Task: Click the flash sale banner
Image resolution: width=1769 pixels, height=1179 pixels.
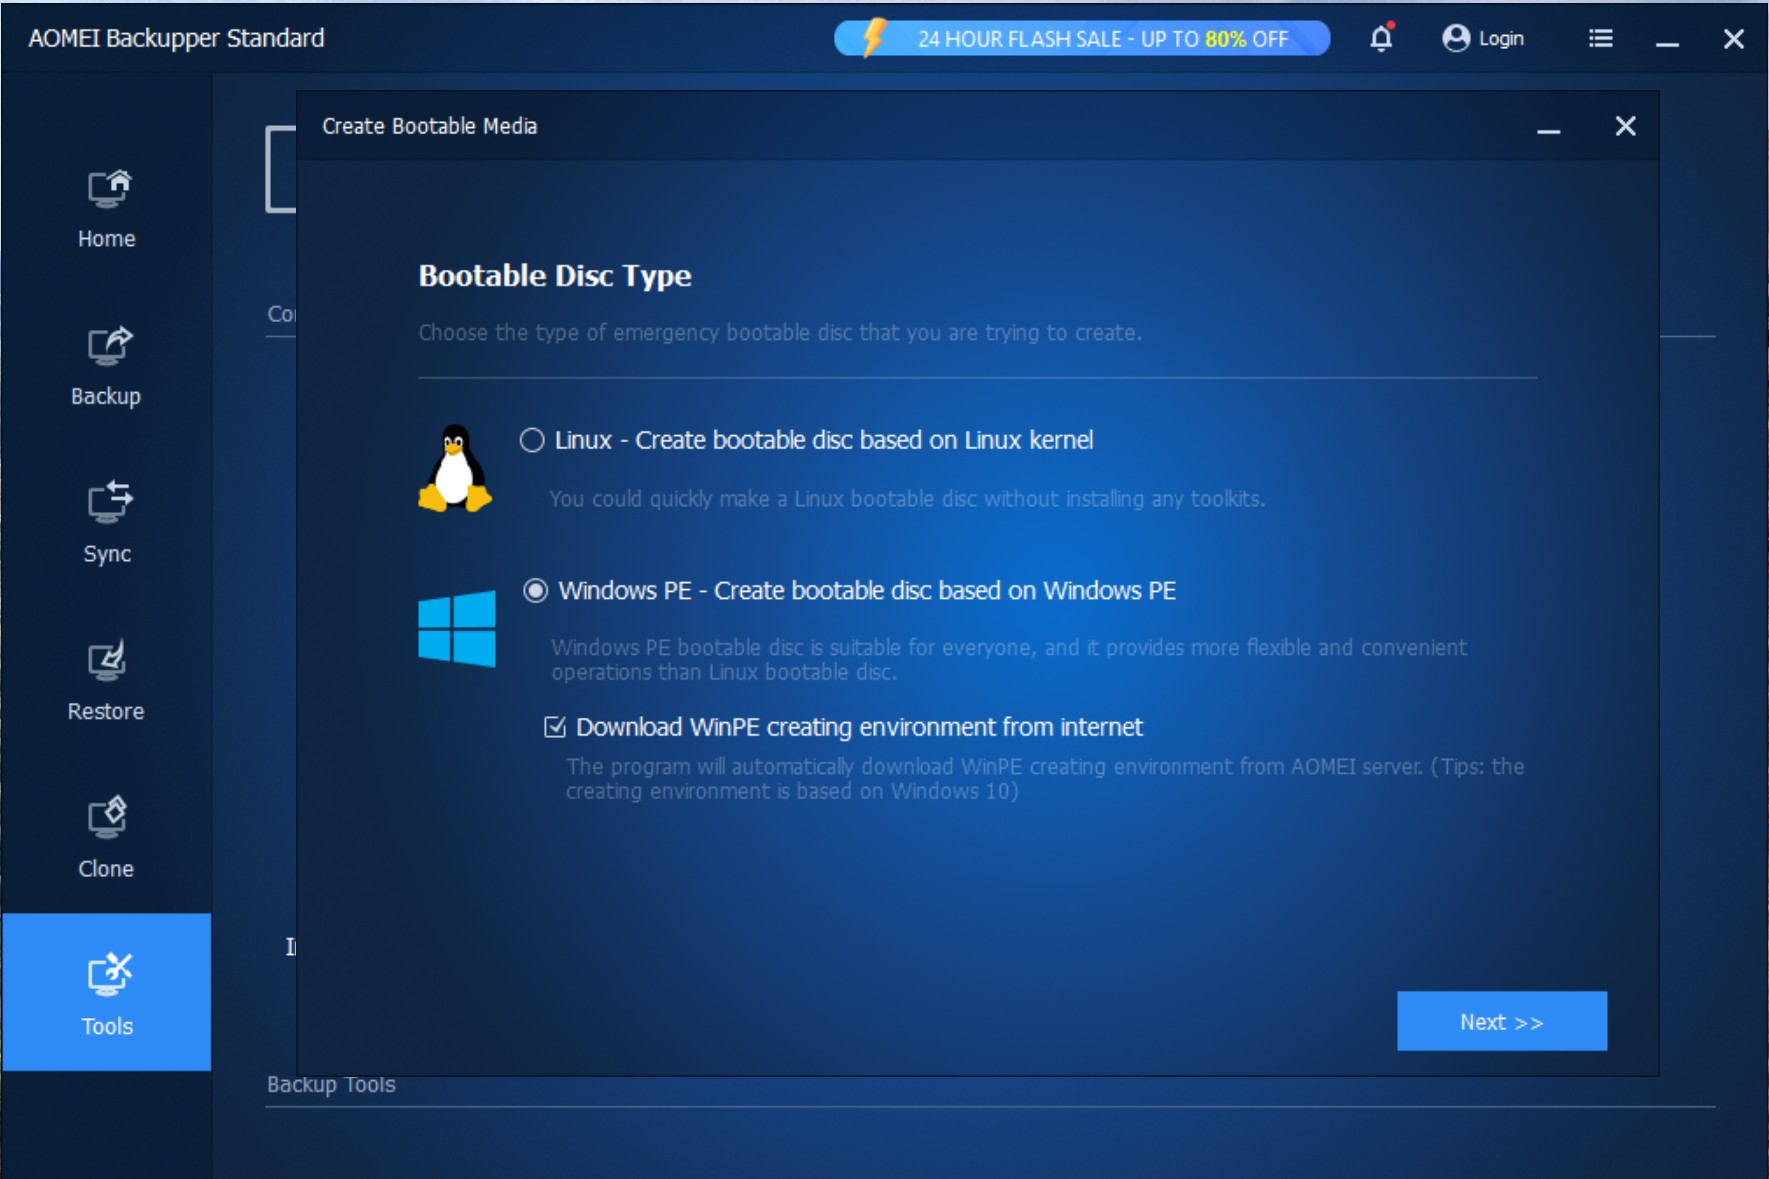Action: point(1082,38)
